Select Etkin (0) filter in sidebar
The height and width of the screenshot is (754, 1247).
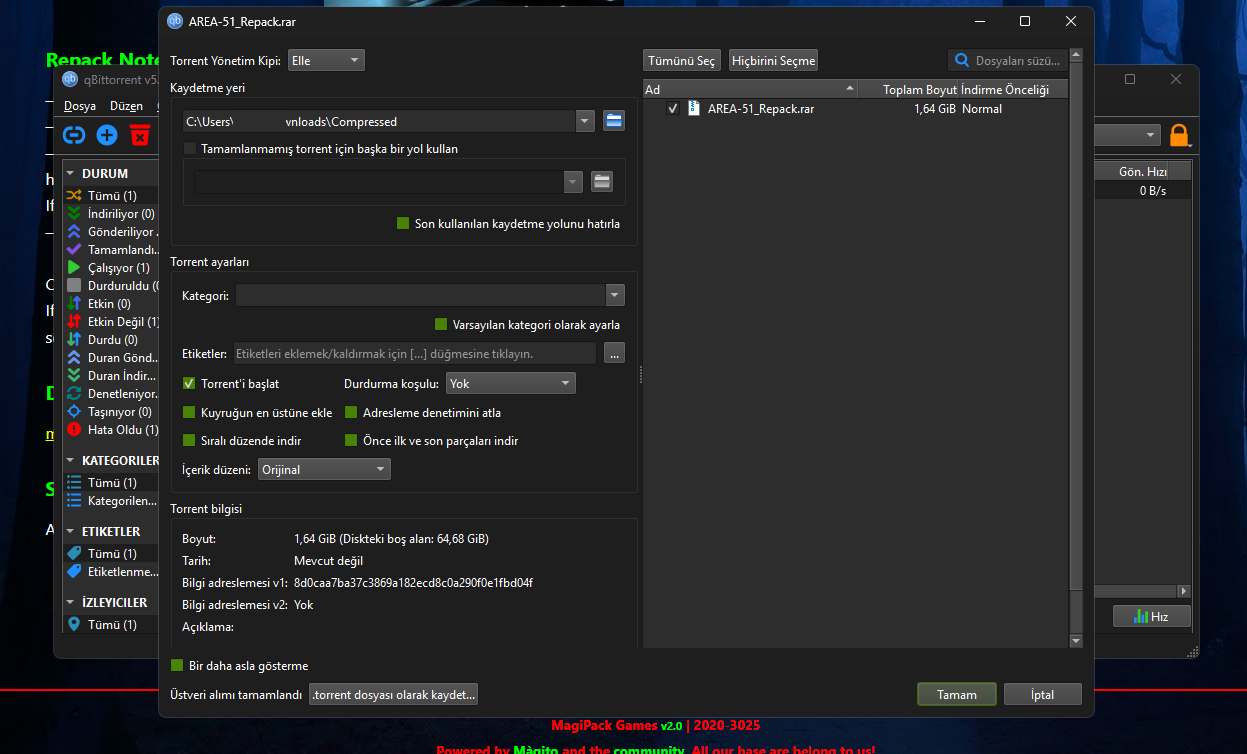pyautogui.click(x=111, y=304)
